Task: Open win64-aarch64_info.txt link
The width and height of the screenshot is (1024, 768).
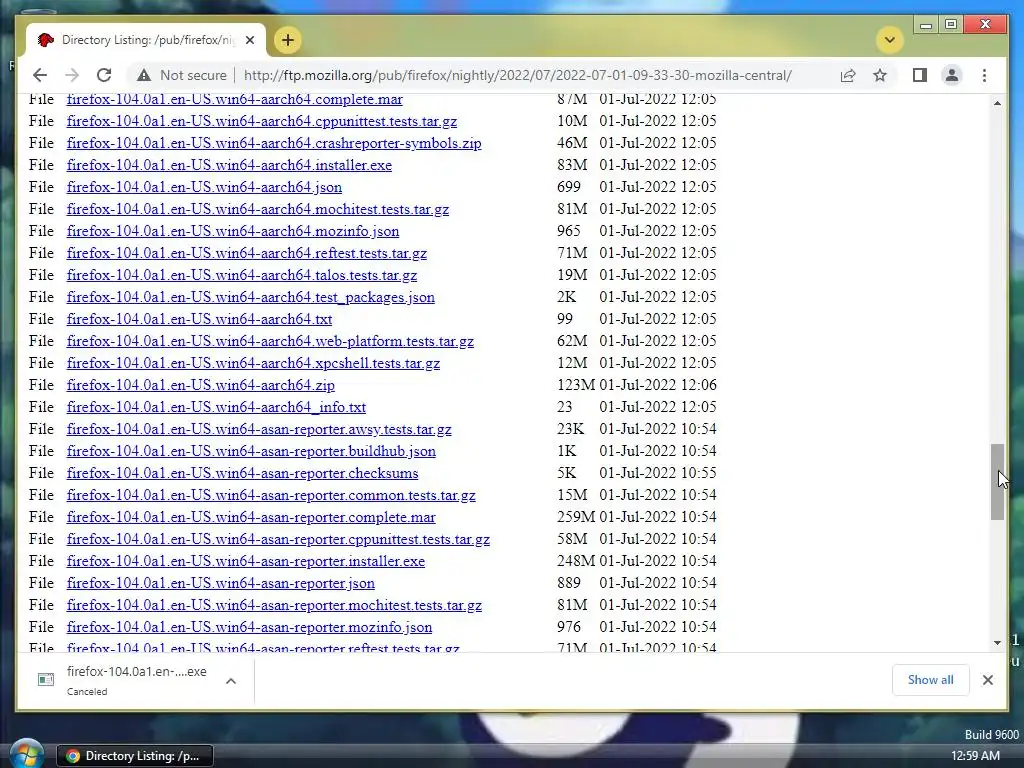Action: coord(216,408)
